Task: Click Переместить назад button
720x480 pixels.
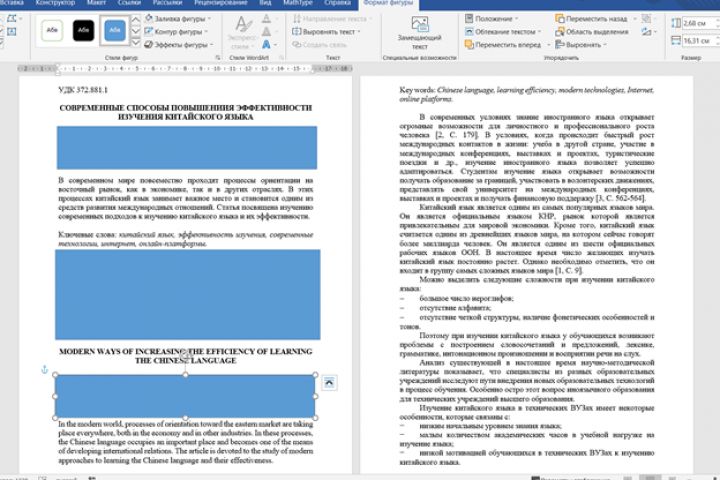Action: (591, 19)
